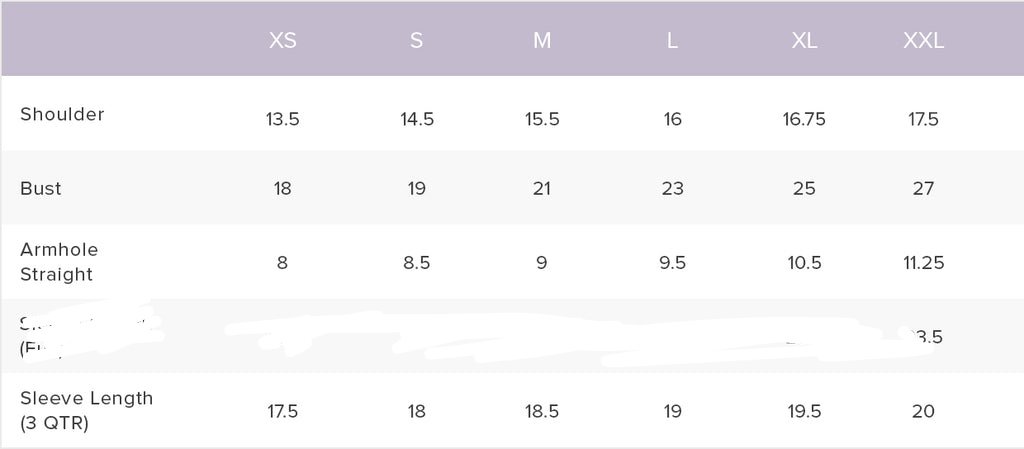This screenshot has width=1024, height=449.
Task: Select the Bust row label
Action: 41,188
